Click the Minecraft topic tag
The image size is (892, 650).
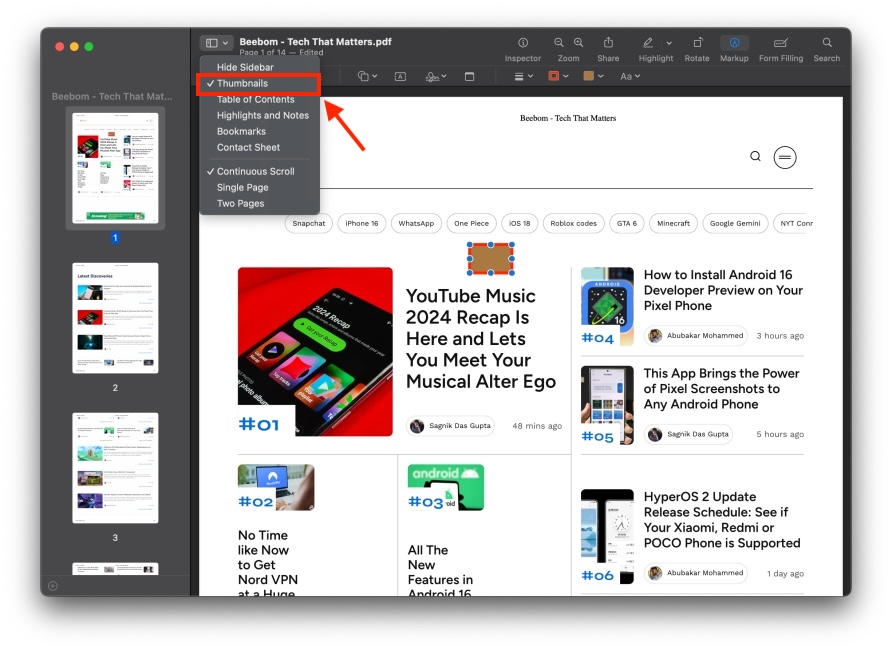[x=673, y=223]
